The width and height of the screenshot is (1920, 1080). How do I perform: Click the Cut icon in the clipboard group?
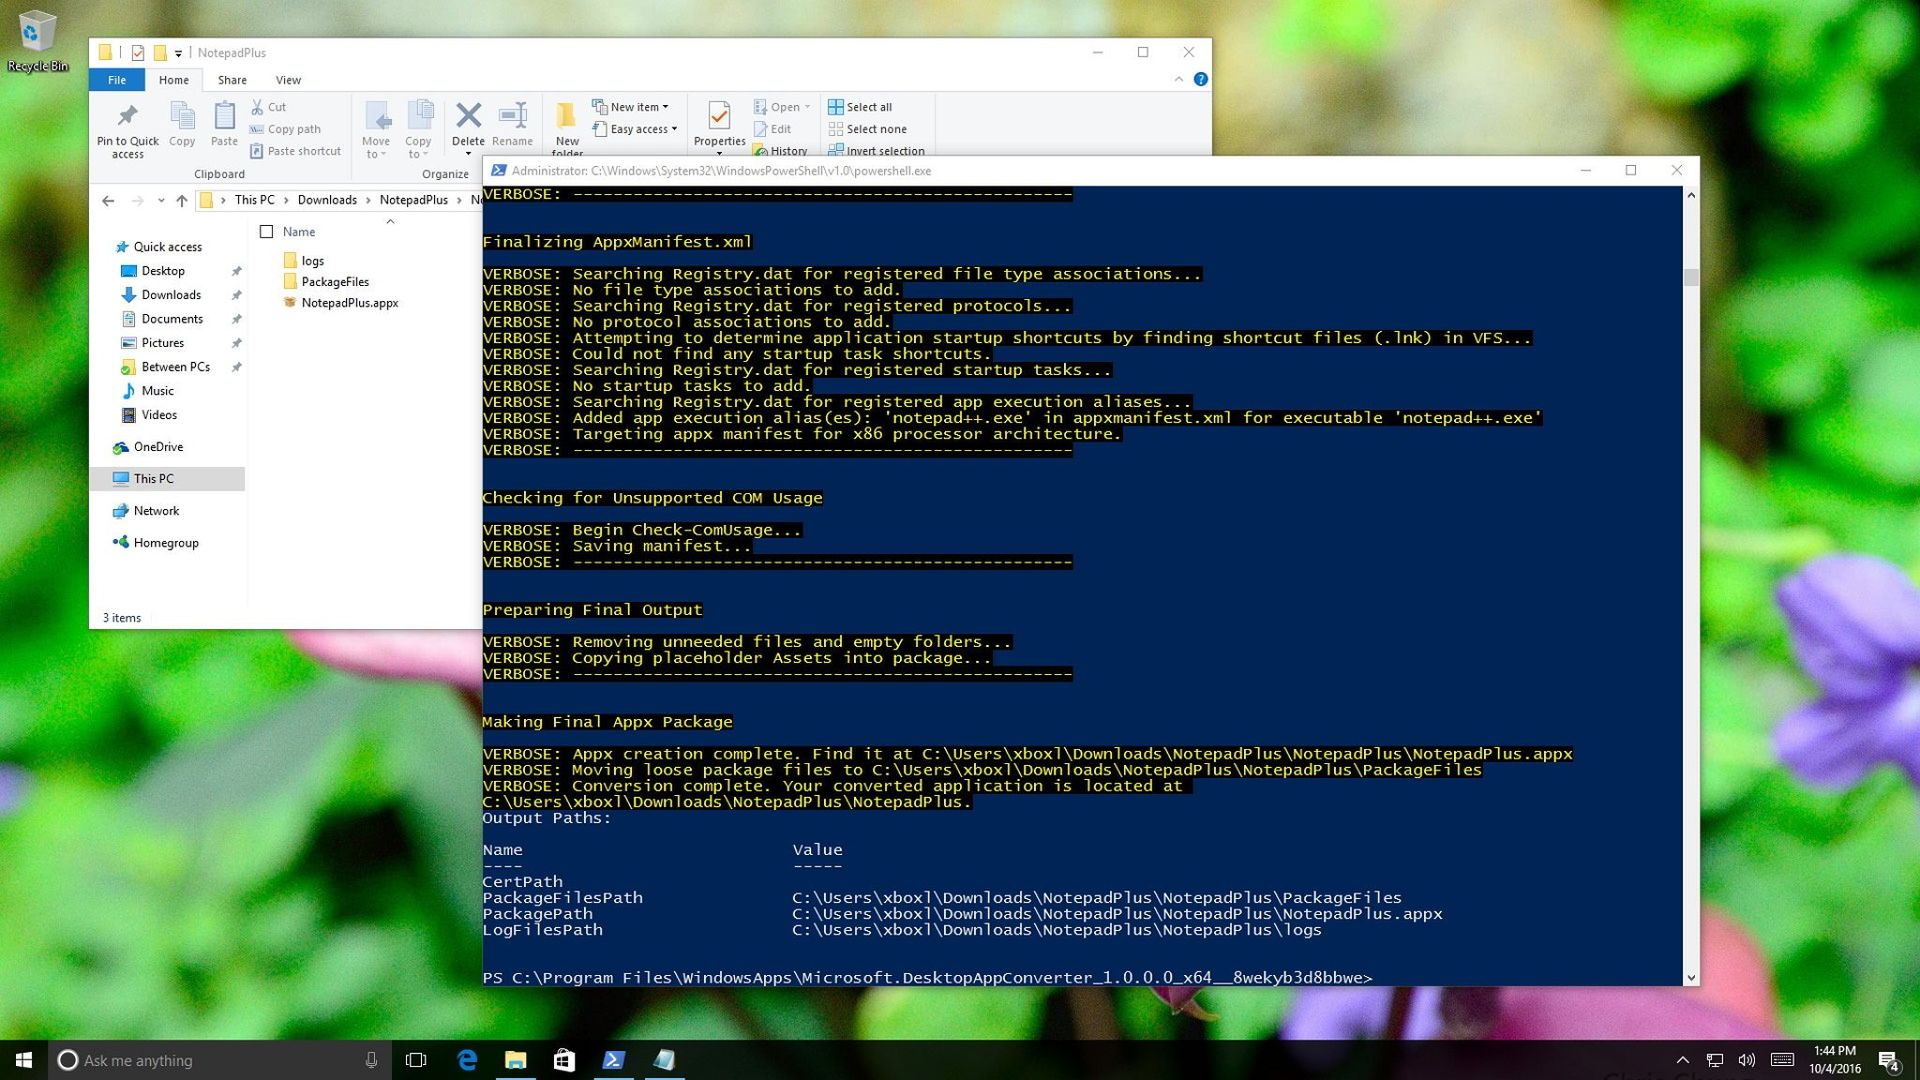(268, 106)
